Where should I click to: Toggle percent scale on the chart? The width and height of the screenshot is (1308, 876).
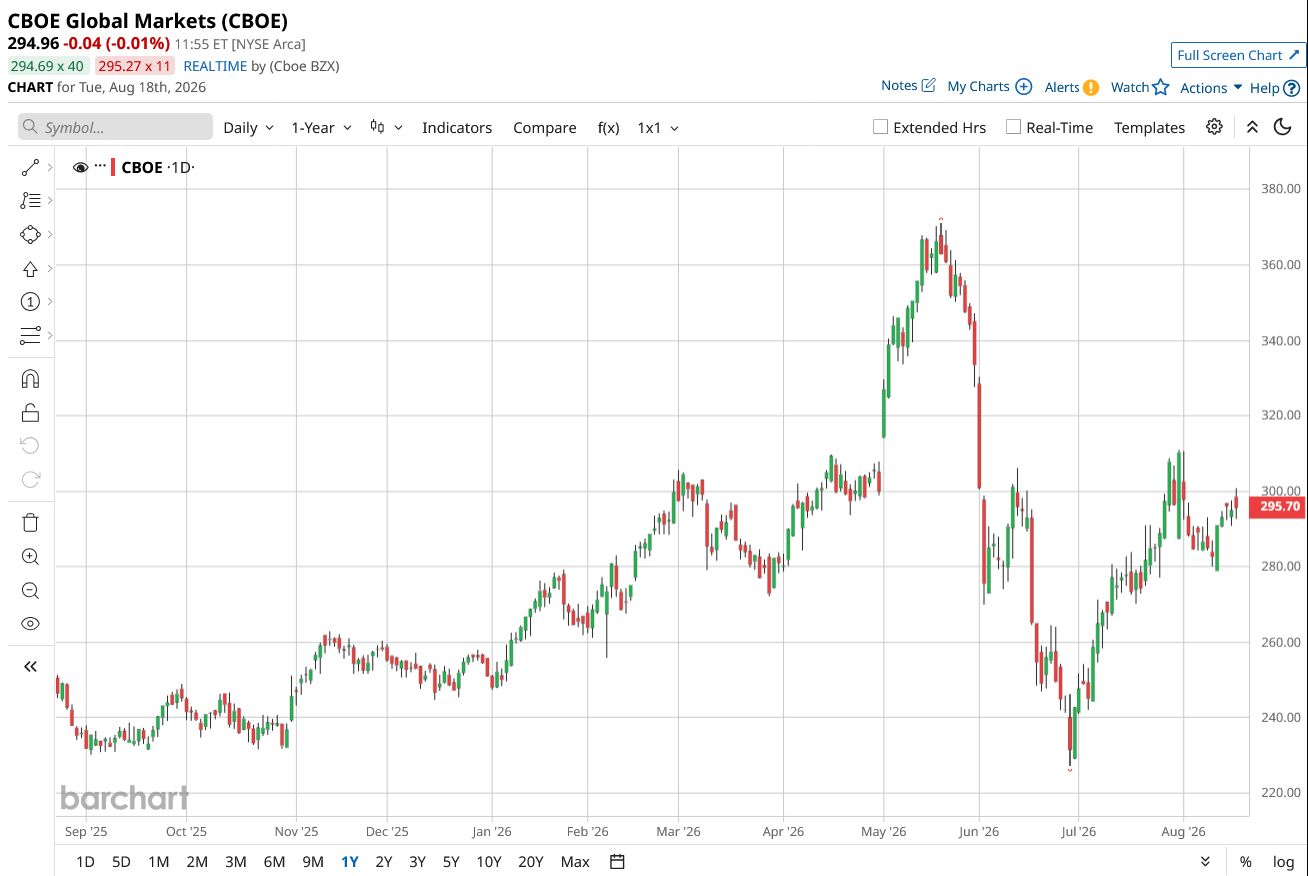(1245, 862)
